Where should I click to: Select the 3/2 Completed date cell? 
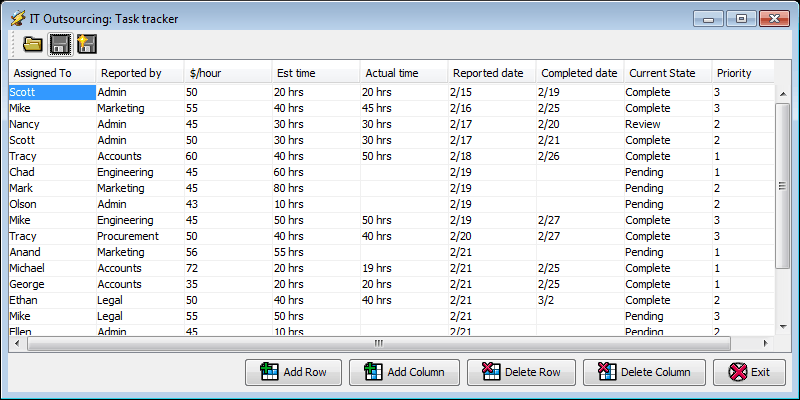click(580, 300)
